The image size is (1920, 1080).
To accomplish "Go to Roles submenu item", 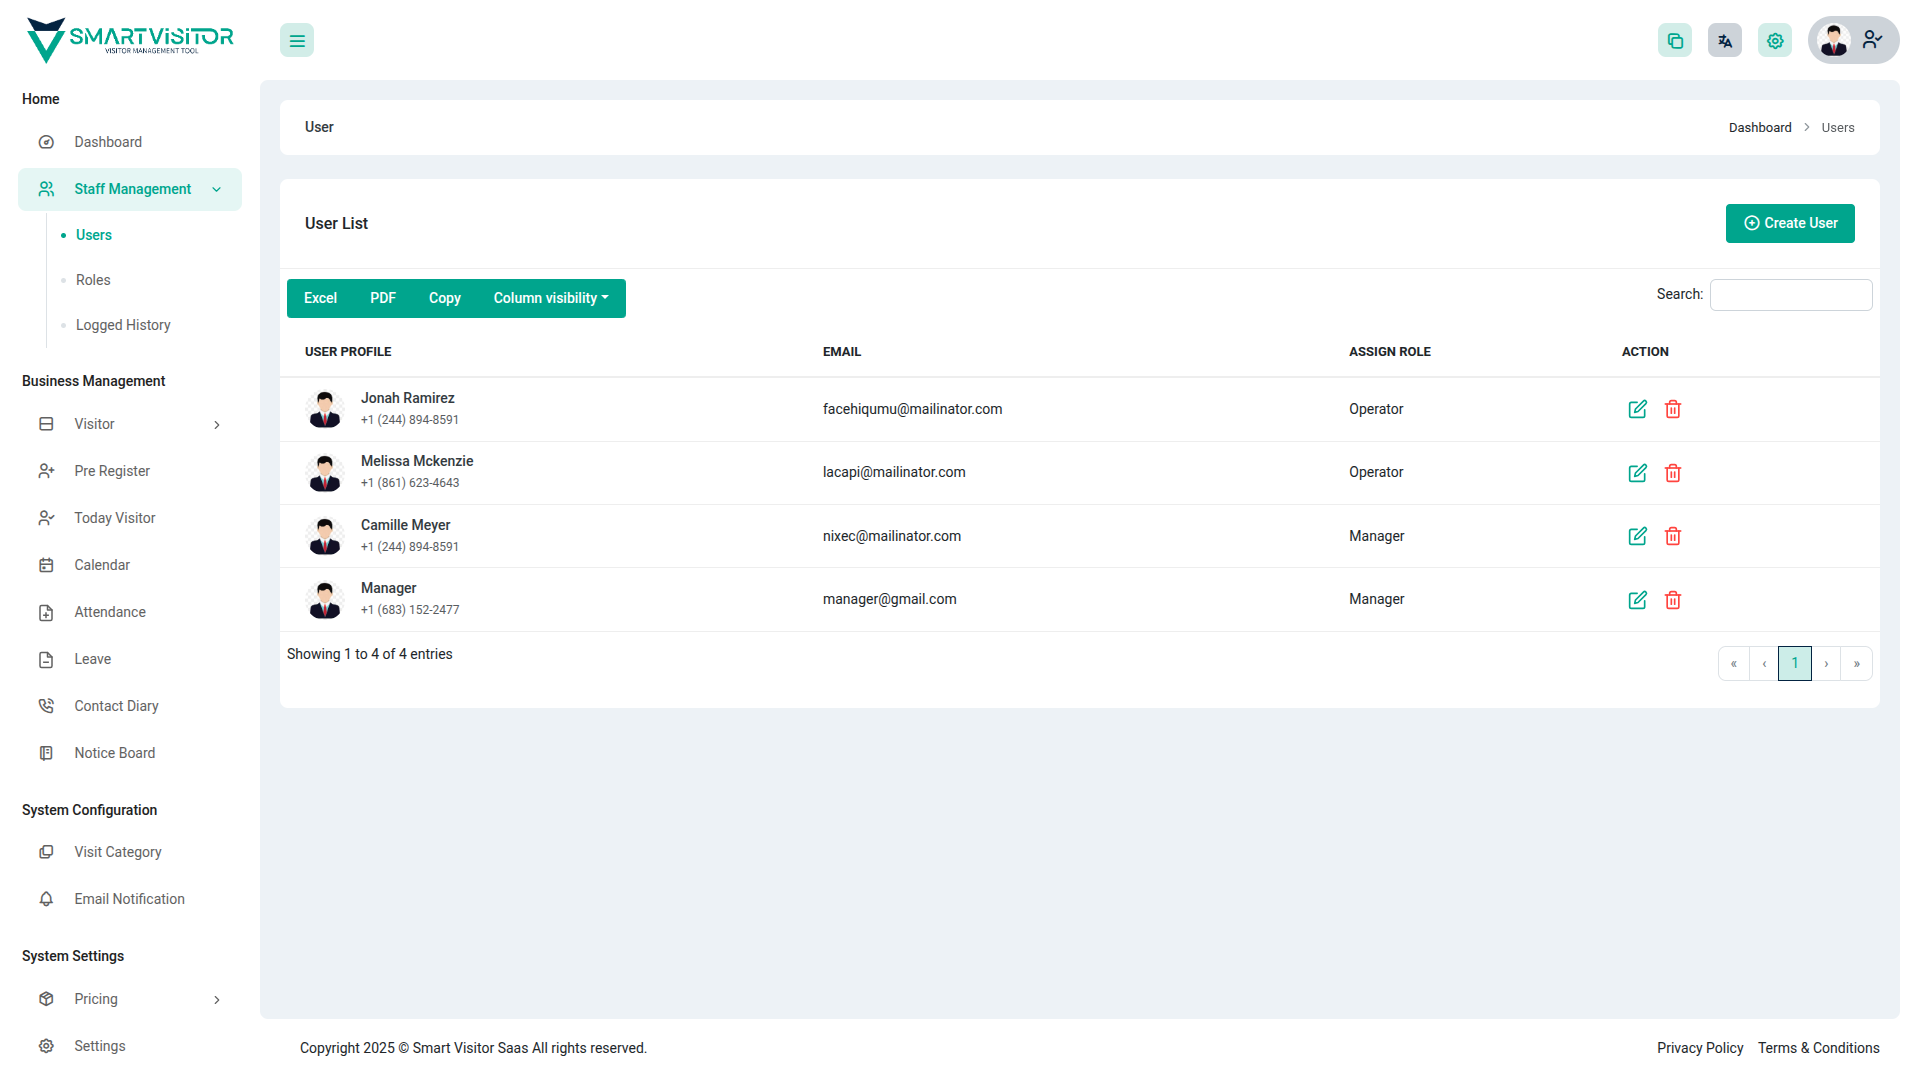I will tap(93, 280).
